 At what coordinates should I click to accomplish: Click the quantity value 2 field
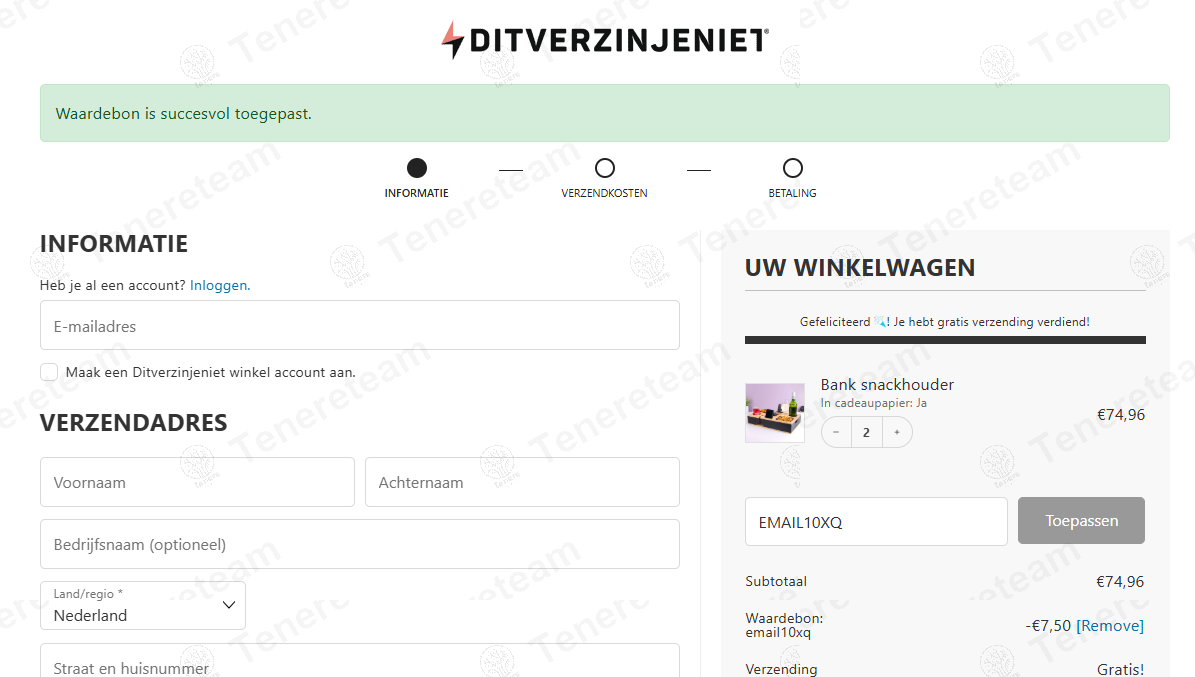pyautogui.click(x=867, y=432)
